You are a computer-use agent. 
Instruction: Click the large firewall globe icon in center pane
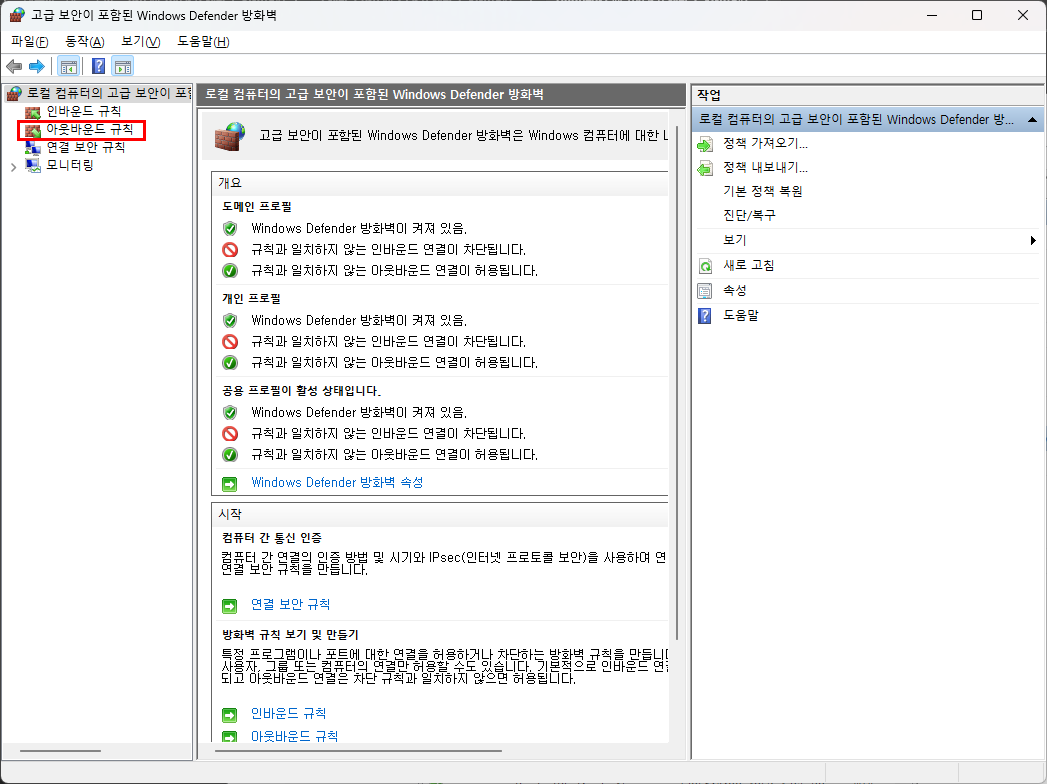[230, 136]
